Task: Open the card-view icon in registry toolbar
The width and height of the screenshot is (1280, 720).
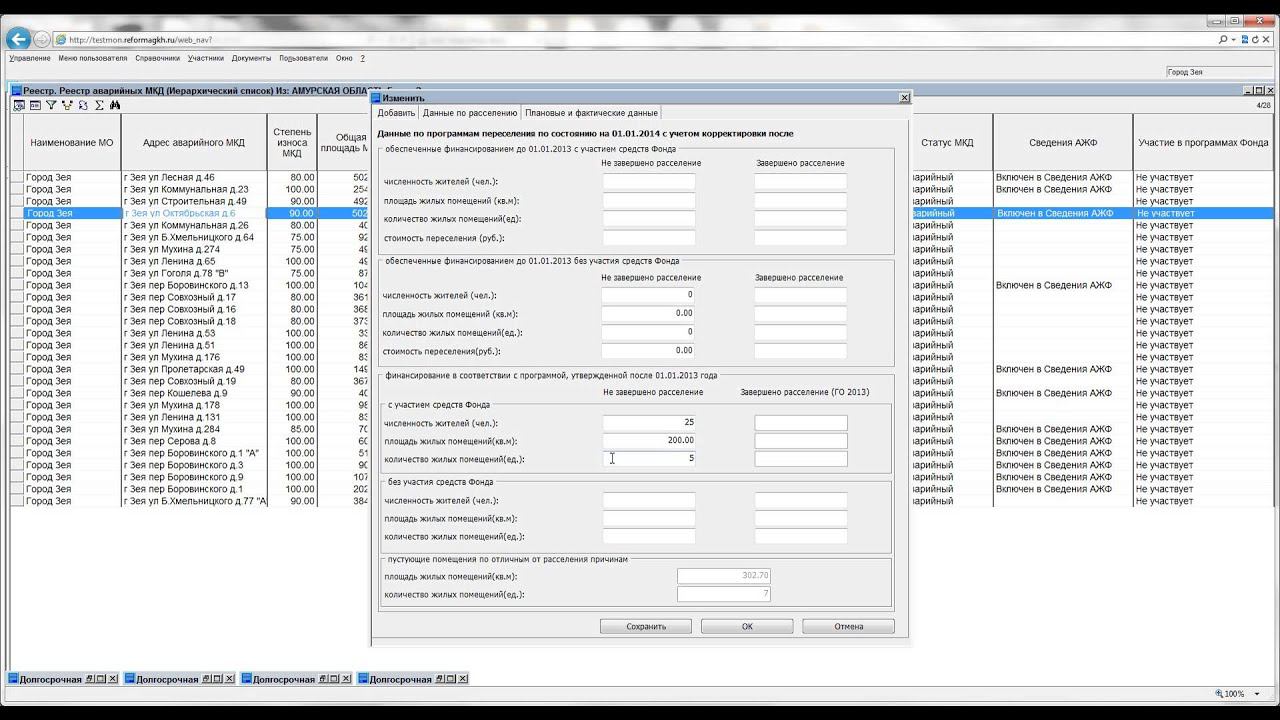Action: click(35, 105)
